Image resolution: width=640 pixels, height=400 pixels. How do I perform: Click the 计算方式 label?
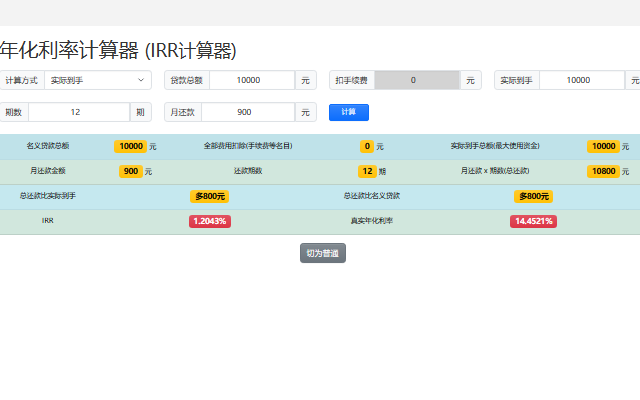22,80
